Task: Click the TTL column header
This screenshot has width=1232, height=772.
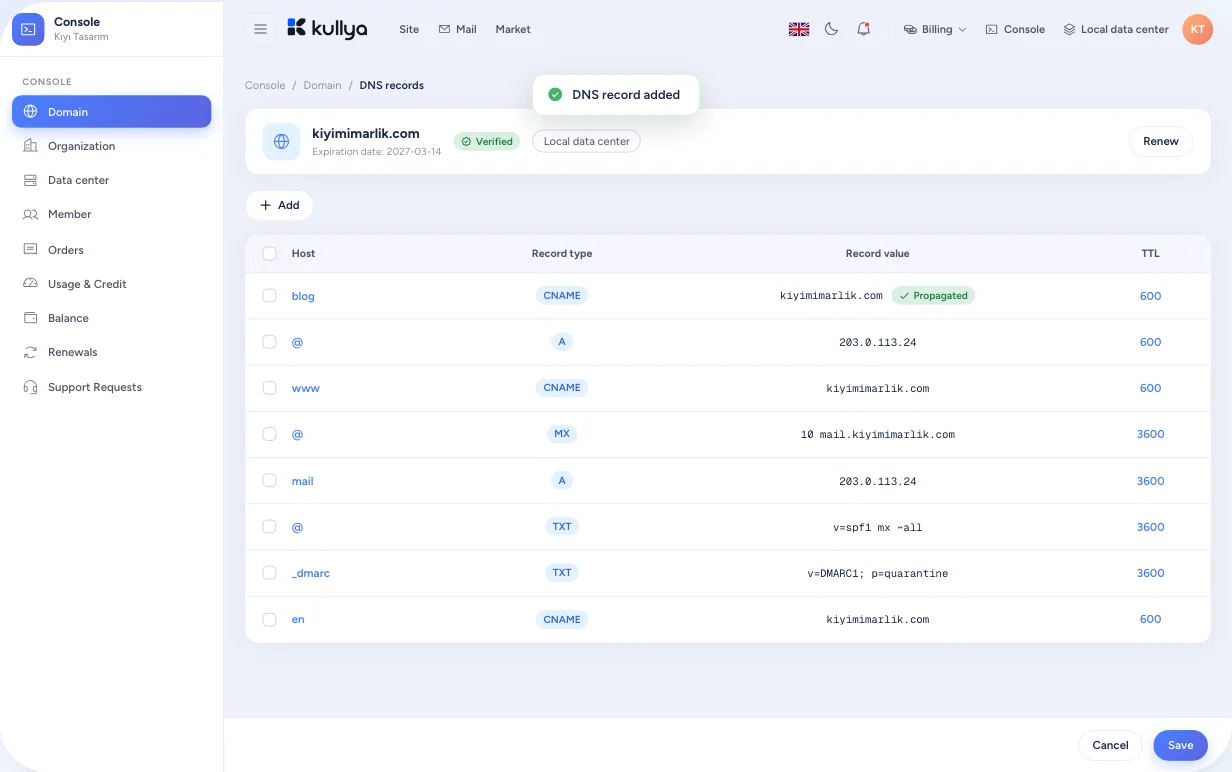Action: point(1150,253)
